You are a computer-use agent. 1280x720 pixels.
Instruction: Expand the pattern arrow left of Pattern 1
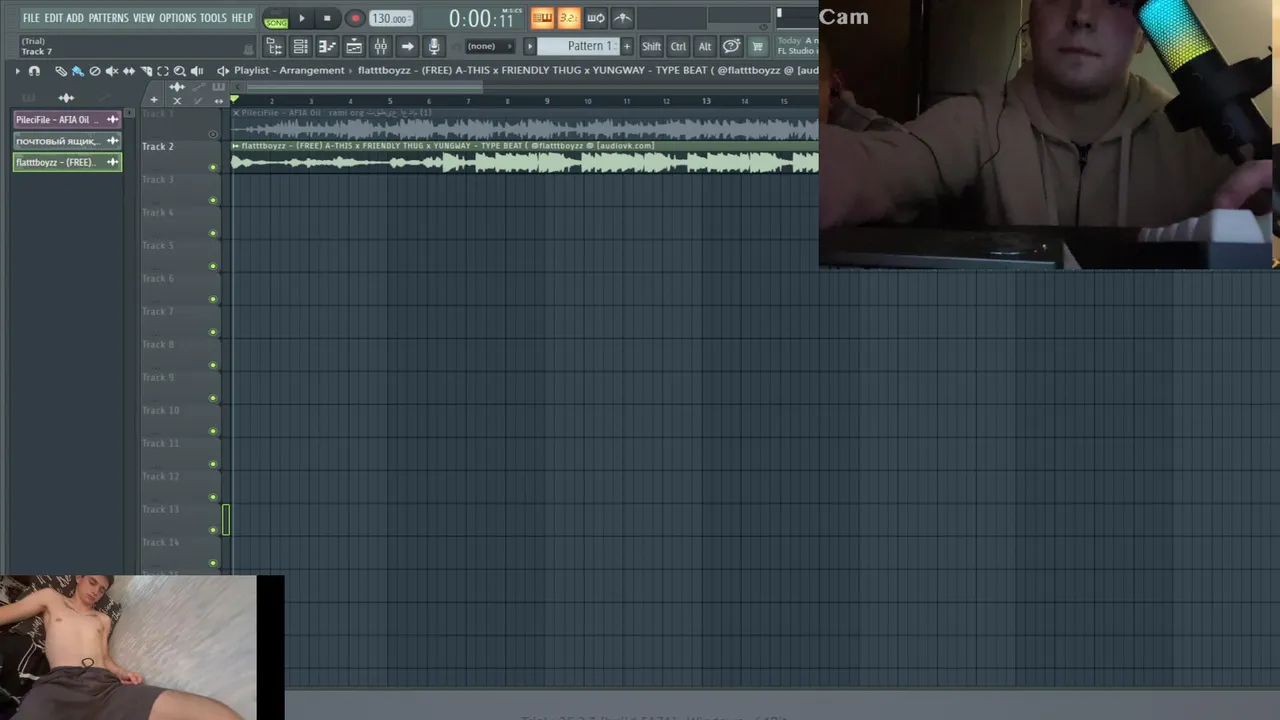tap(530, 46)
